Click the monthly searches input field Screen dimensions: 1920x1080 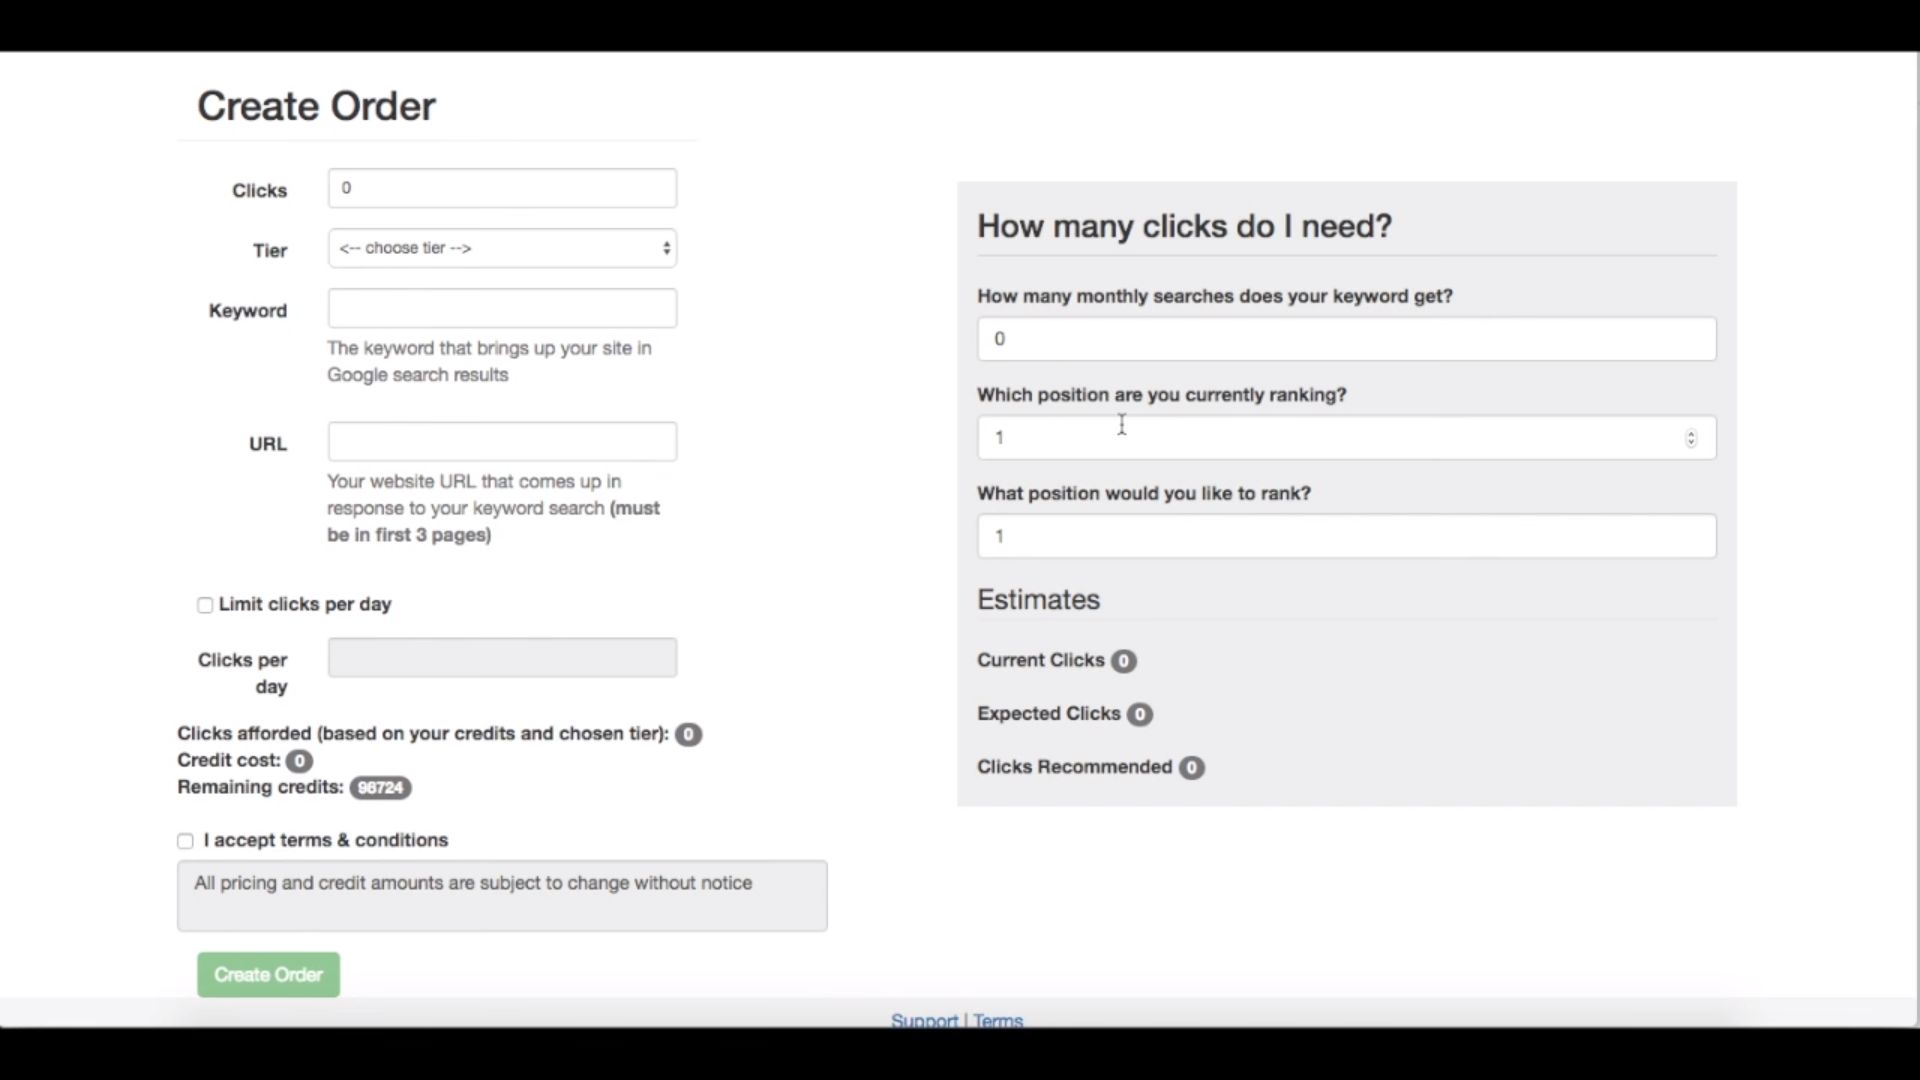(x=1346, y=339)
